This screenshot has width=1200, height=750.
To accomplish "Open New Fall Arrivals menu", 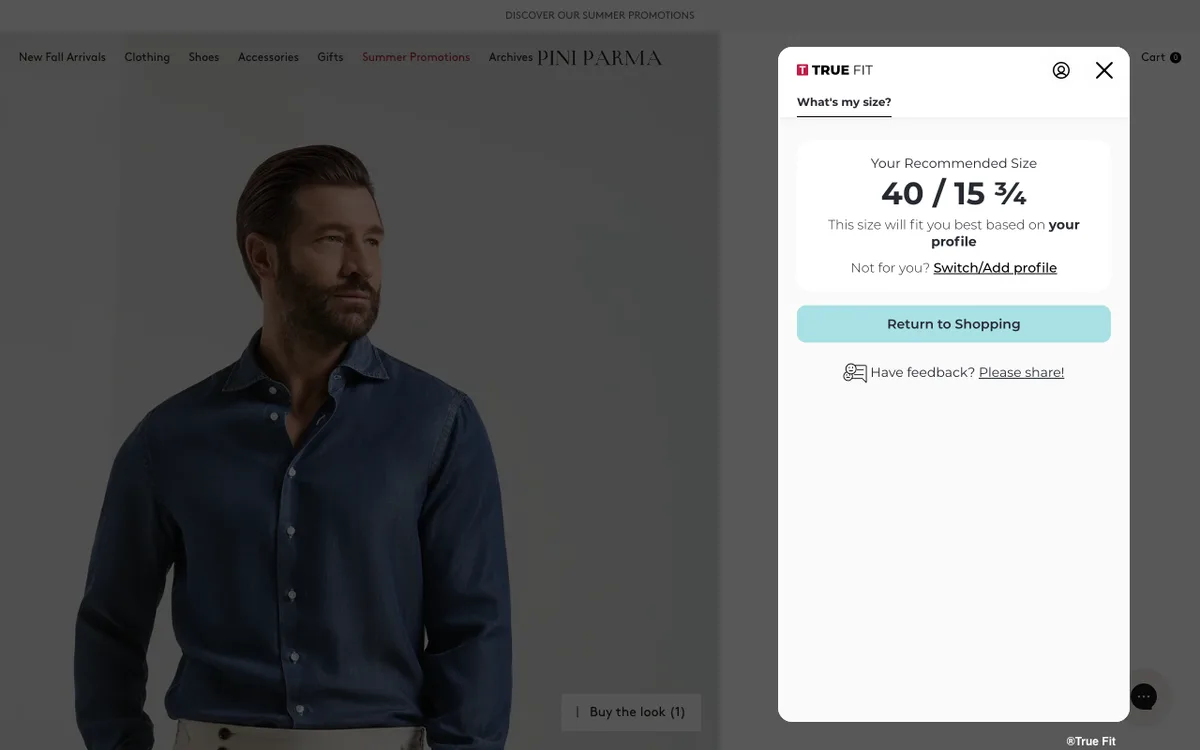I will 62,57.
